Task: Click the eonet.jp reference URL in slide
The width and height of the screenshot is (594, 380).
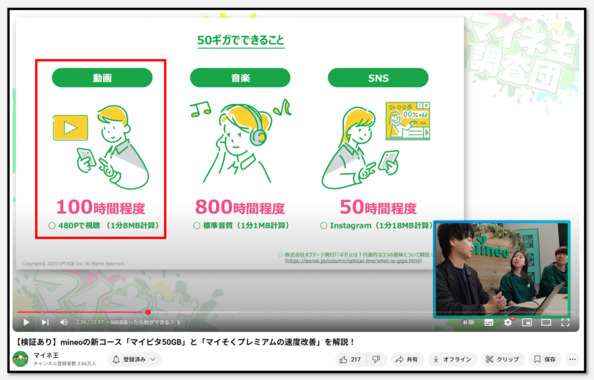Action: [353, 261]
